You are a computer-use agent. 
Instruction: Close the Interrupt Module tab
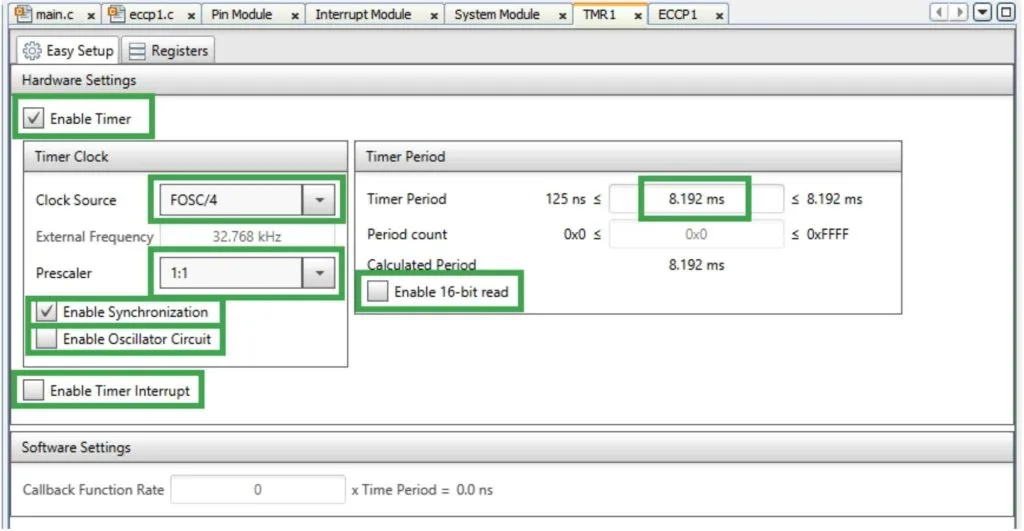click(x=434, y=15)
